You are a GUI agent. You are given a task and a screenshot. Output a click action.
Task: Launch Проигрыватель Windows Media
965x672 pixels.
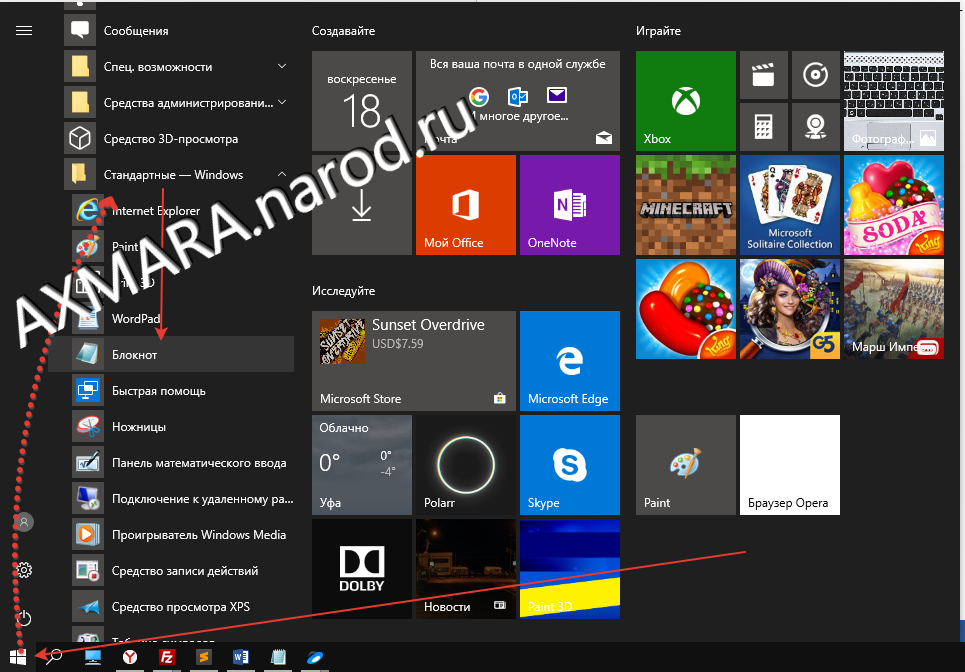pos(183,535)
